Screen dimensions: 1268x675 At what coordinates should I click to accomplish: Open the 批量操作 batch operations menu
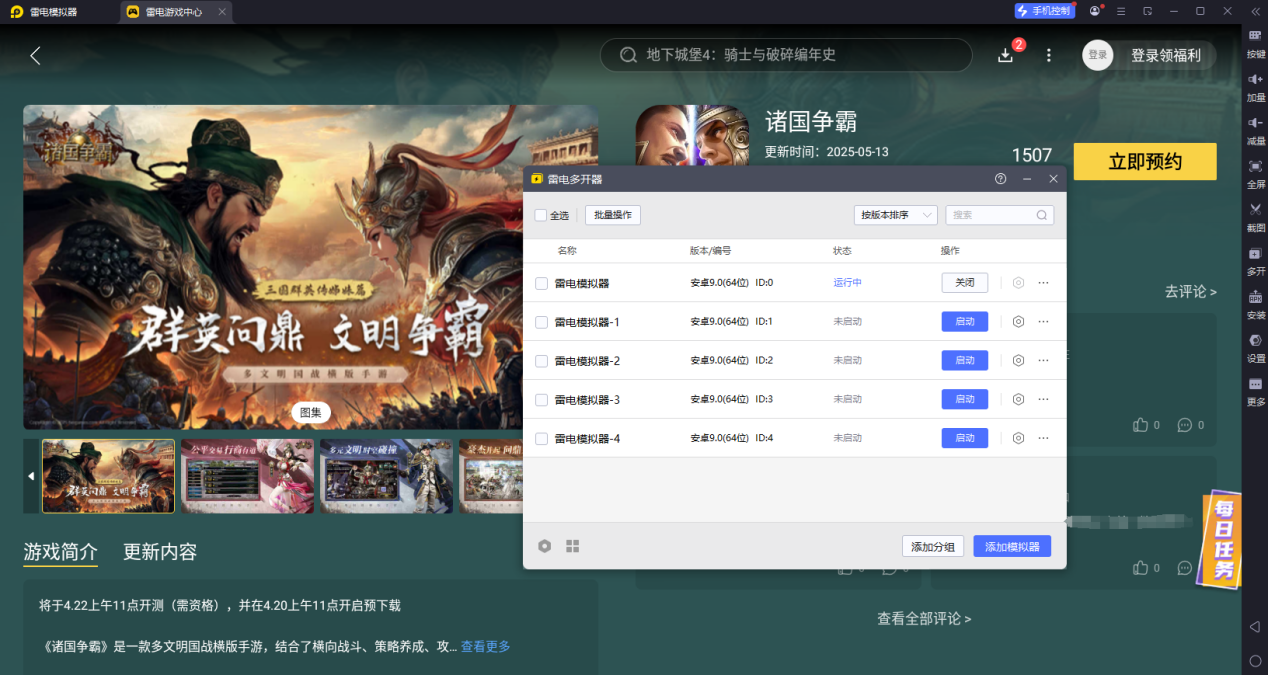click(613, 215)
